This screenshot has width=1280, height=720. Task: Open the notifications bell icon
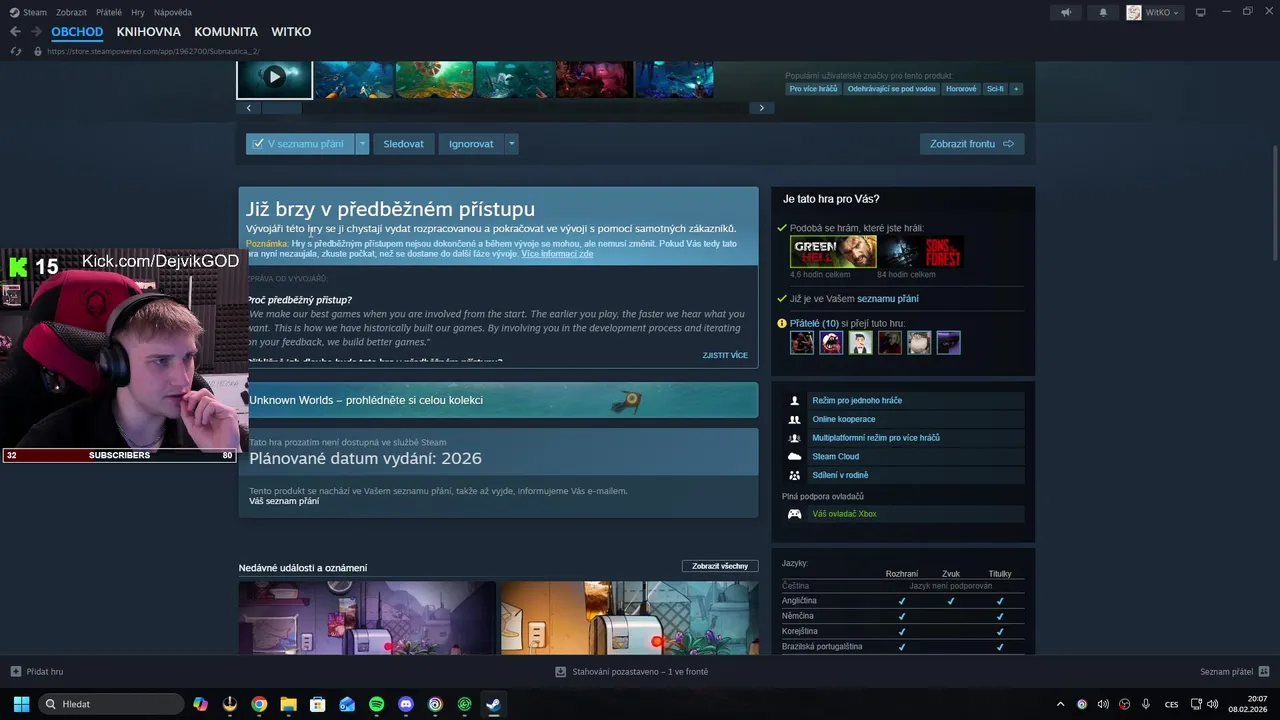coord(1103,12)
